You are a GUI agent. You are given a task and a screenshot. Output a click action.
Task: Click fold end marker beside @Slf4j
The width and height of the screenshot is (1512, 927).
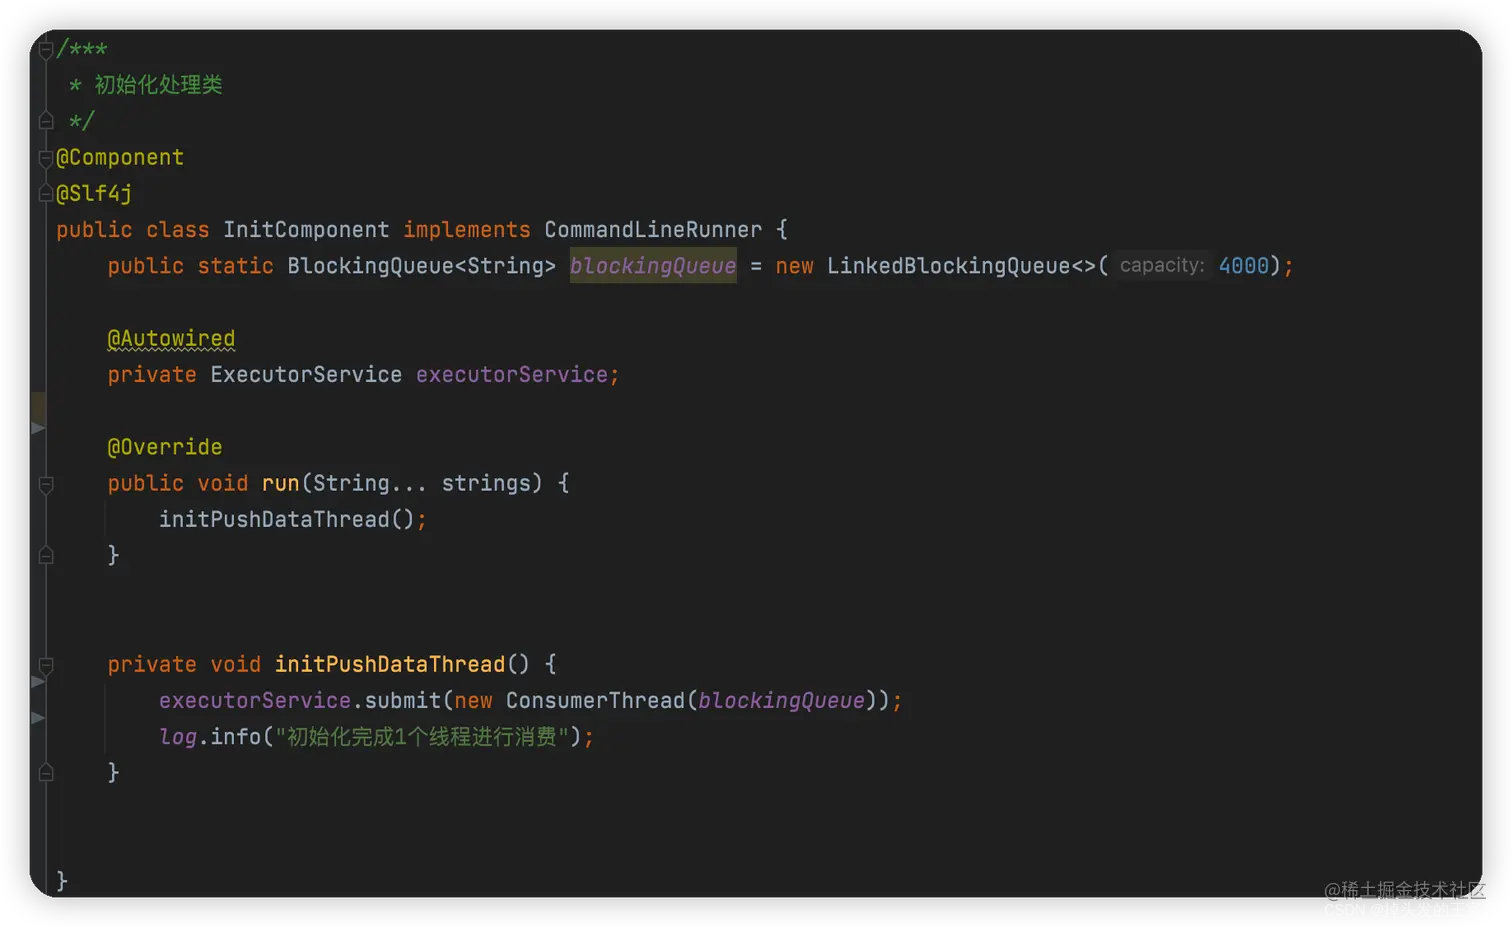(x=46, y=193)
